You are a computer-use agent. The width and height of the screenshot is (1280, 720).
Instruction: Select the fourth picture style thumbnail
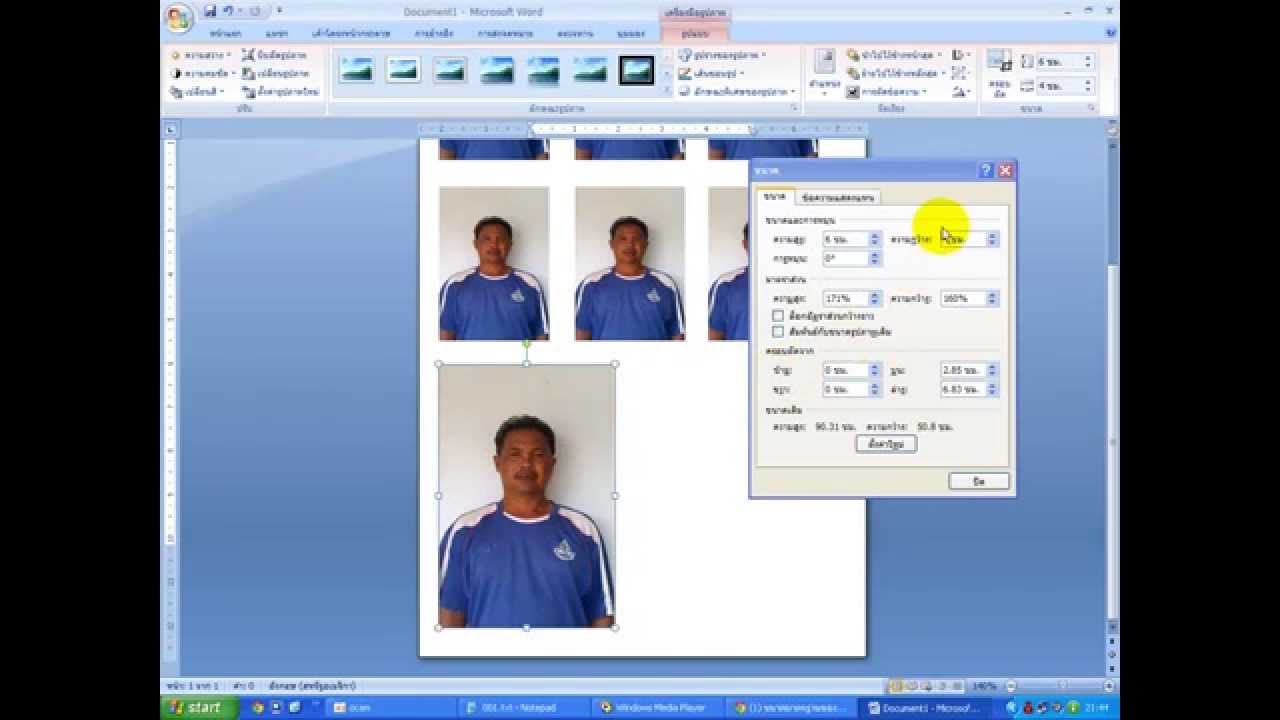click(497, 70)
